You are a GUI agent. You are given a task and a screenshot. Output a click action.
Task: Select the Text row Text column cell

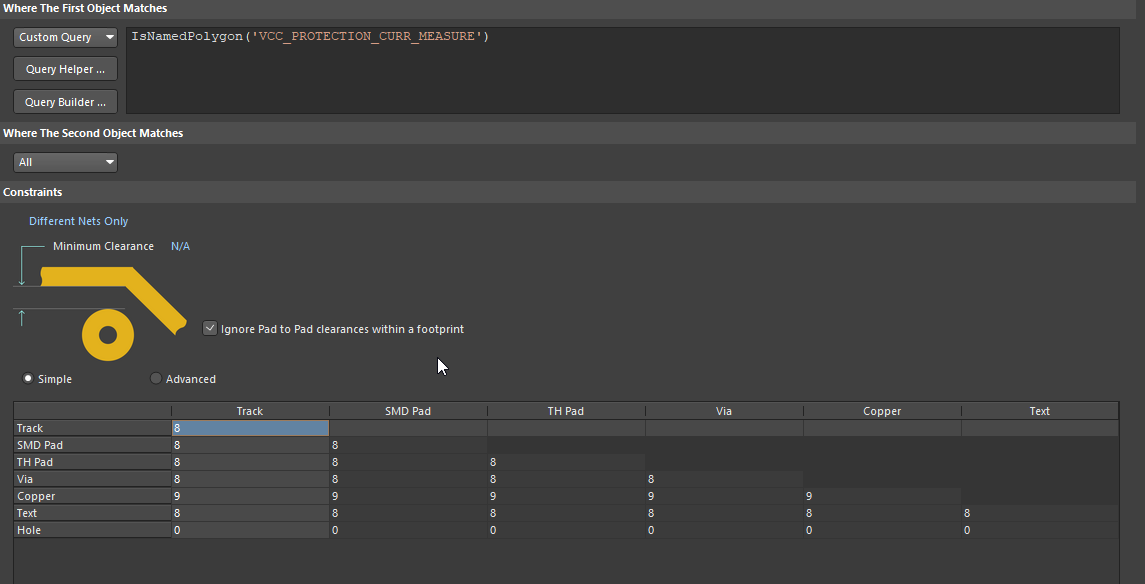pos(1040,513)
